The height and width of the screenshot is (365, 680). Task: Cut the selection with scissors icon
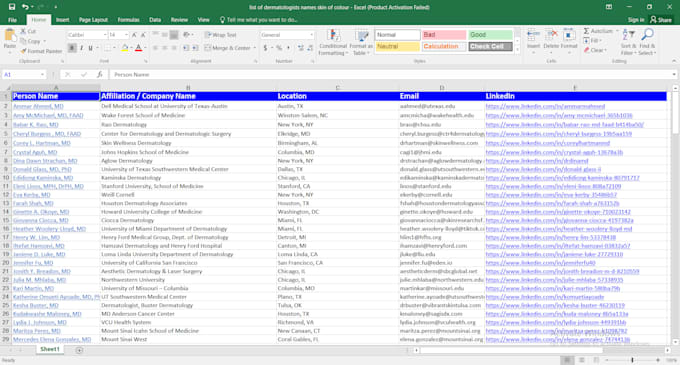click(23, 31)
